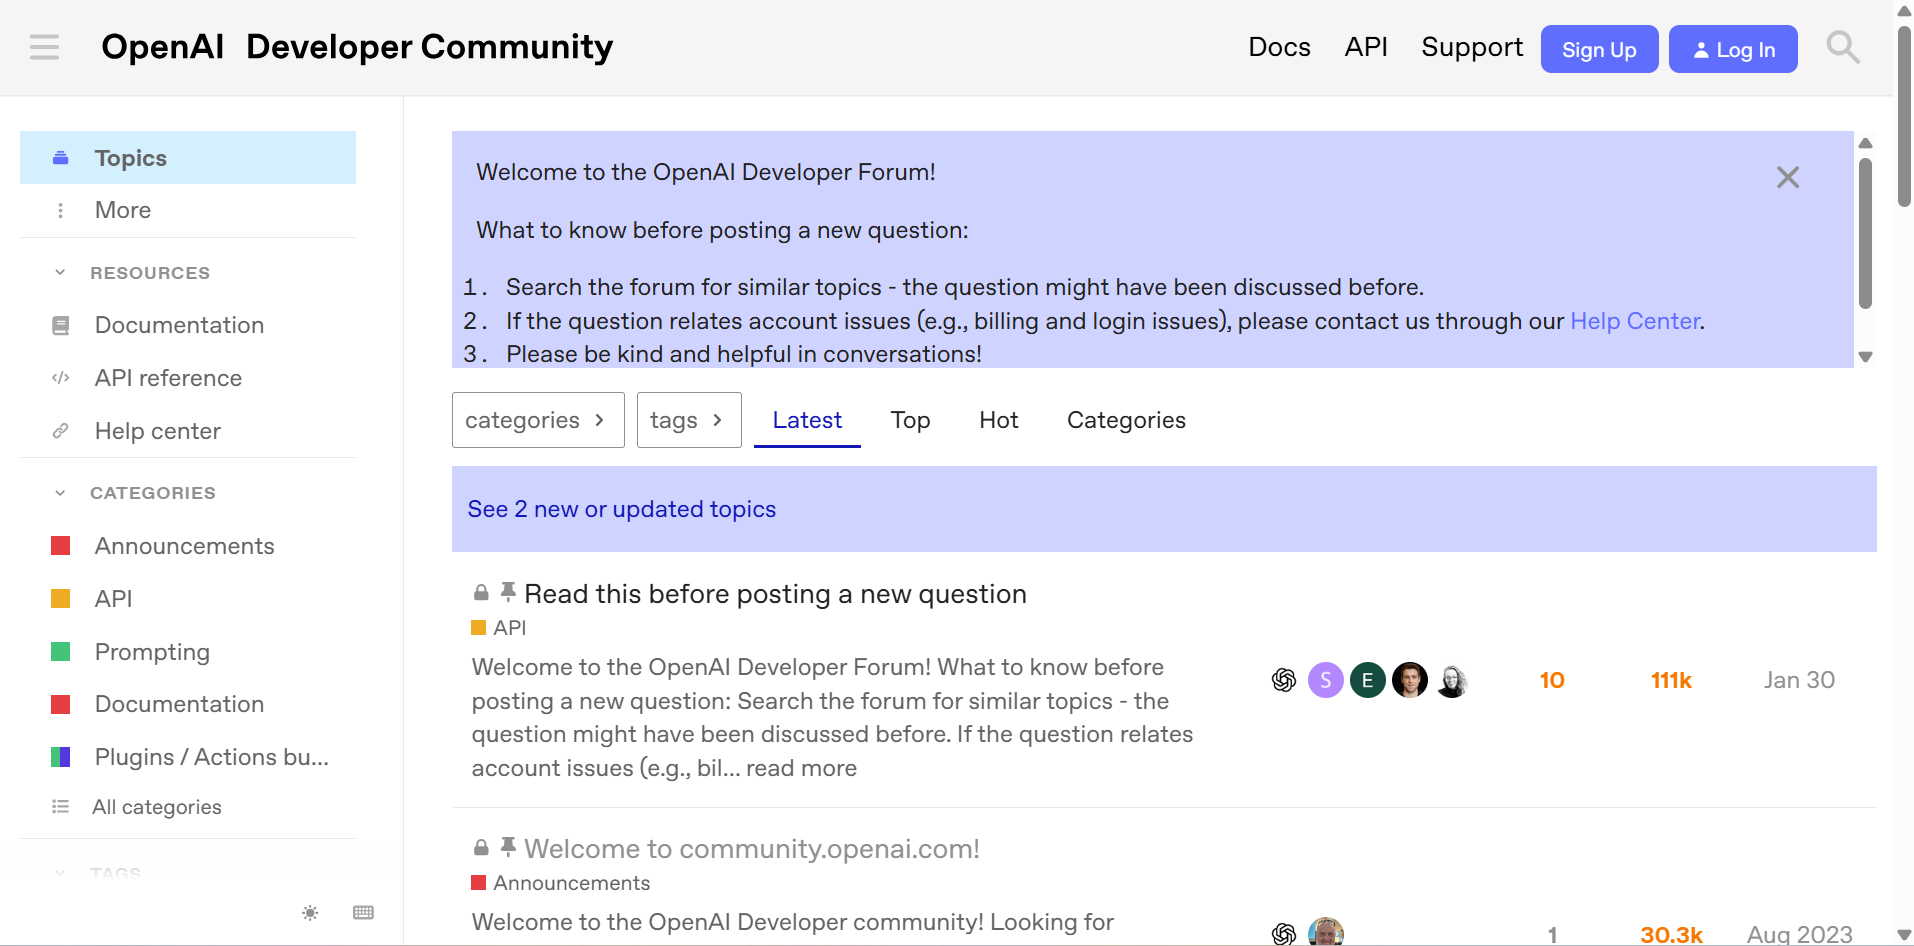
Task: Show the 2 new or updated topics
Action: [622, 509]
